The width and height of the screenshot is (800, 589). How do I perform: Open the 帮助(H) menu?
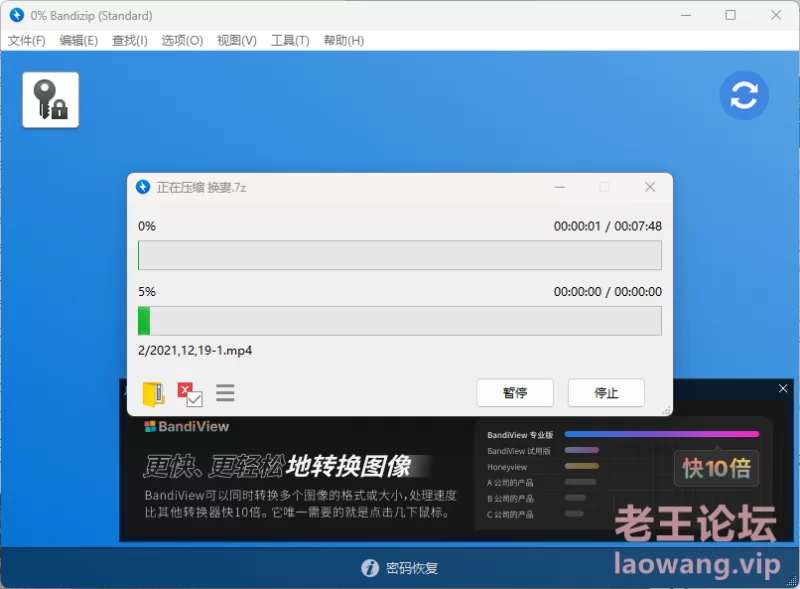(343, 40)
